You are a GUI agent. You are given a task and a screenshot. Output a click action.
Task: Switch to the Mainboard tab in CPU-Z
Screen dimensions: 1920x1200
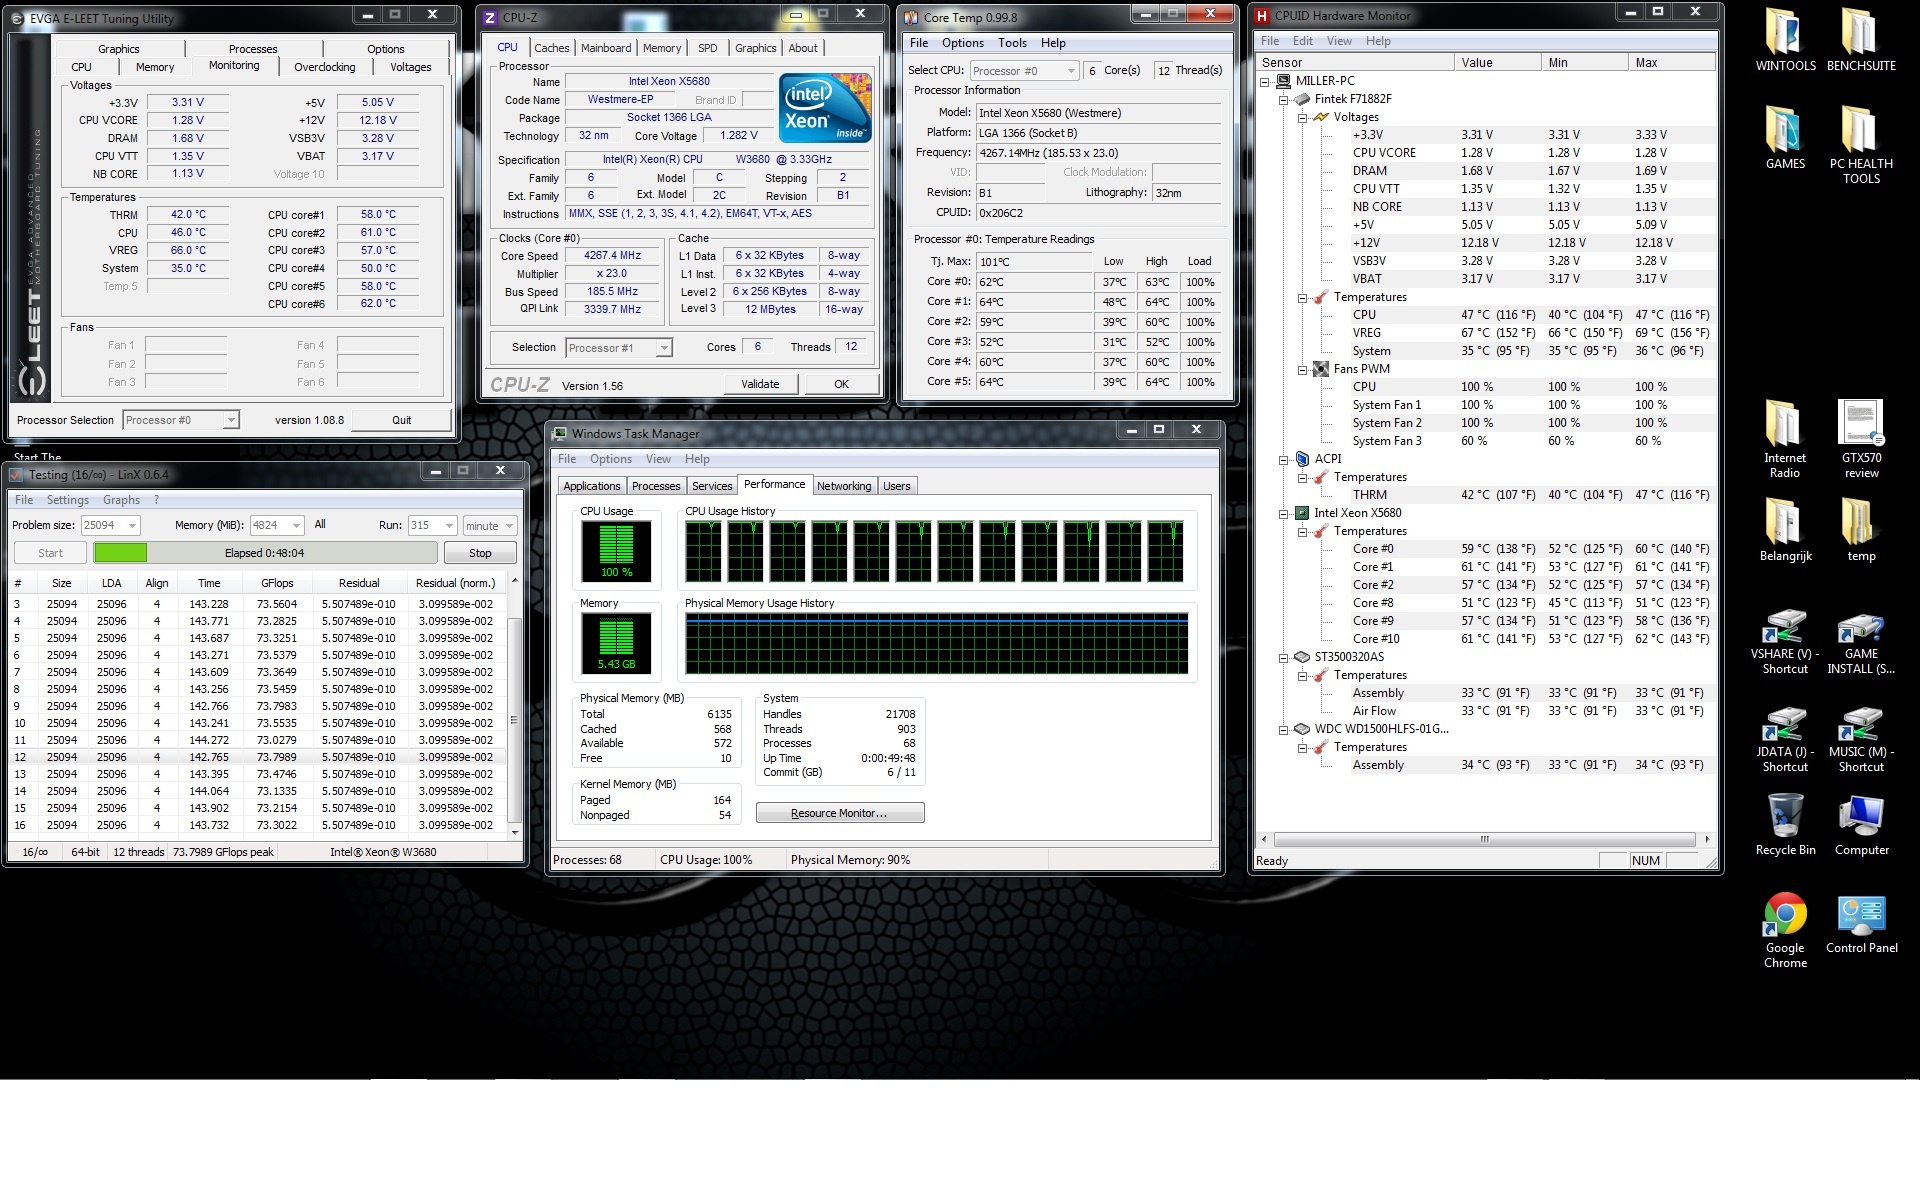[606, 48]
